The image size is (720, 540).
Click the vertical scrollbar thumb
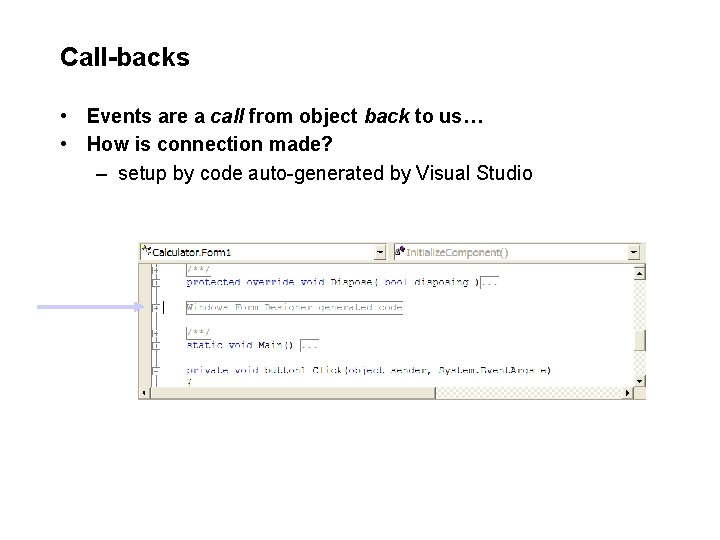coord(639,340)
